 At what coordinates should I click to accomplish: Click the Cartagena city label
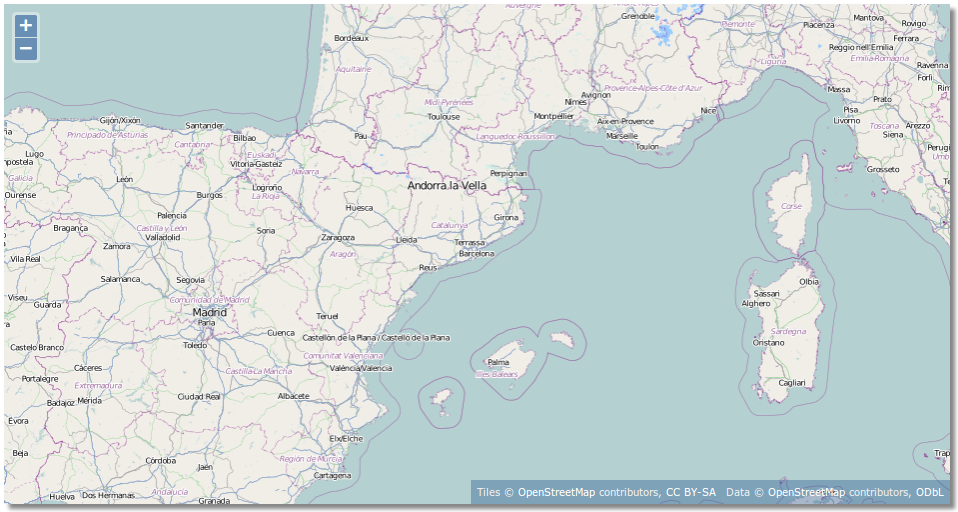(332, 475)
